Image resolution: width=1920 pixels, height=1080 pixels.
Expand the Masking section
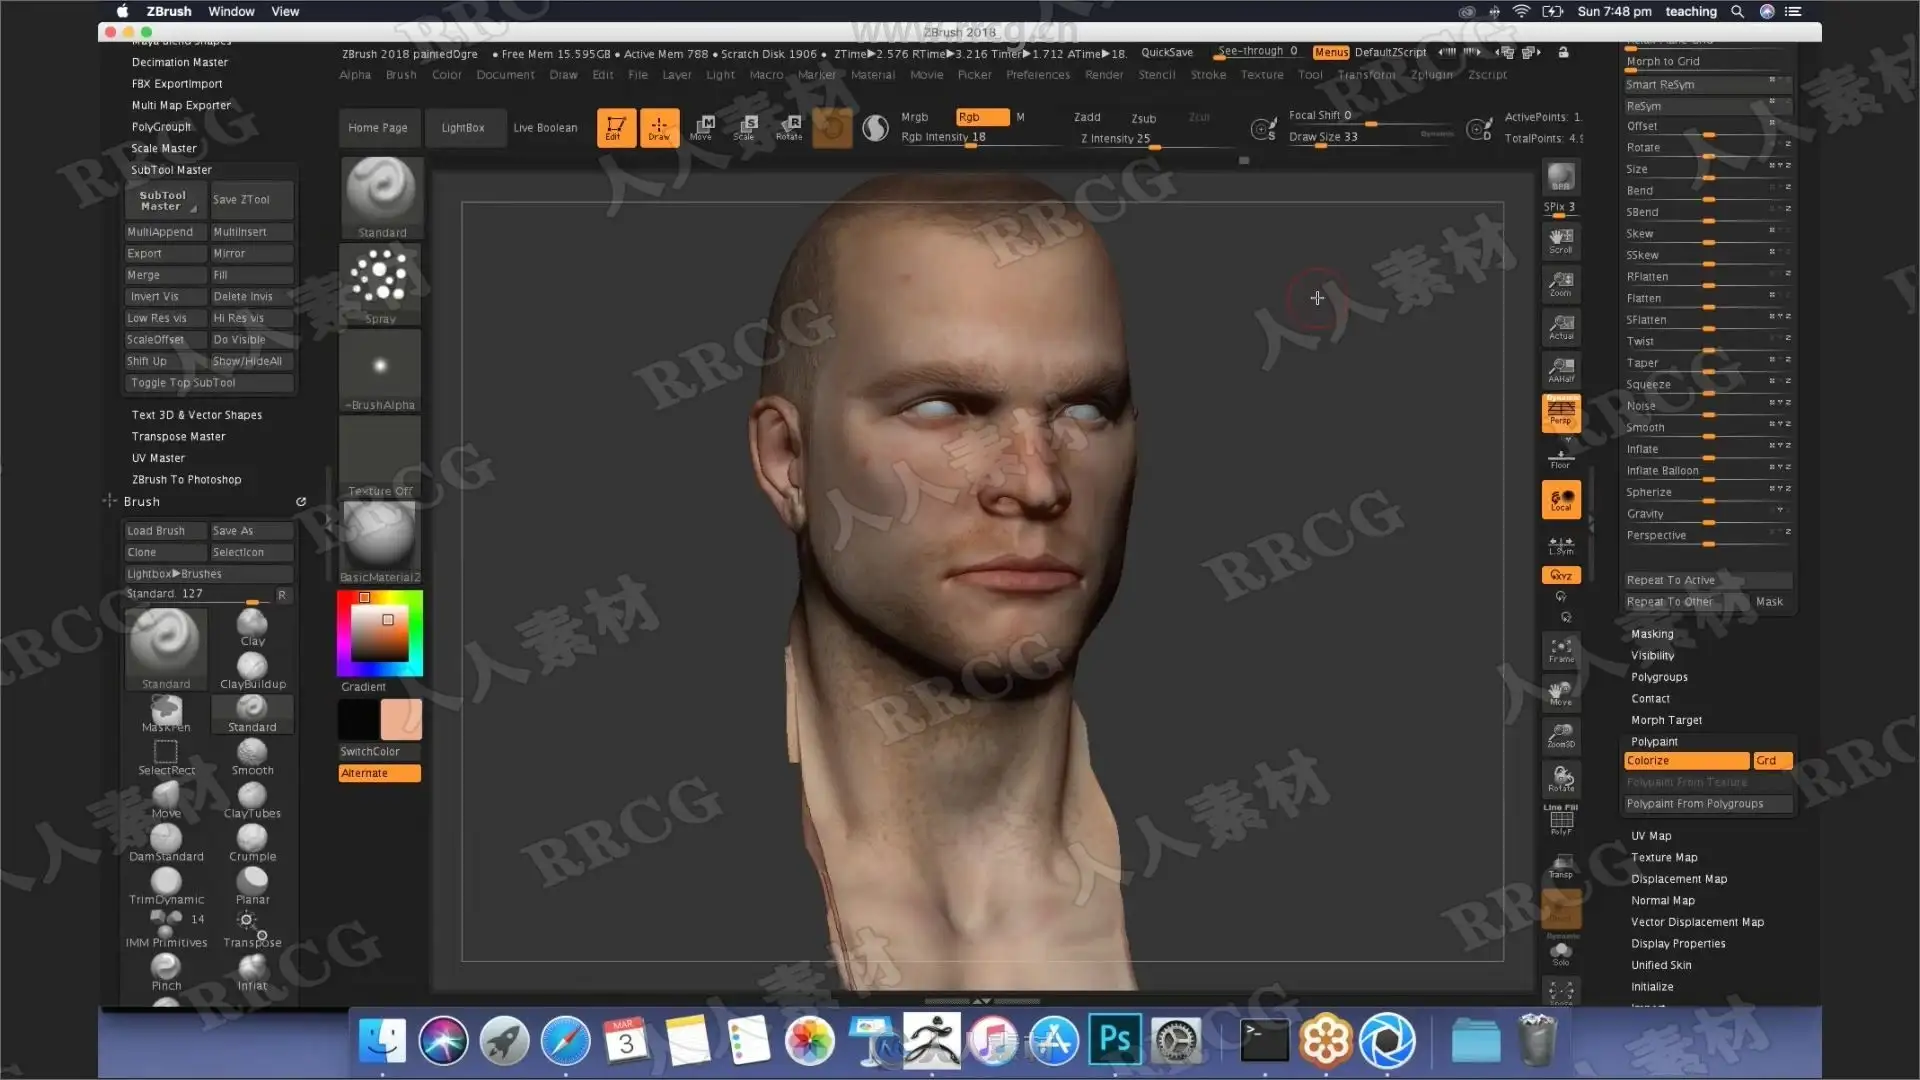[1652, 634]
